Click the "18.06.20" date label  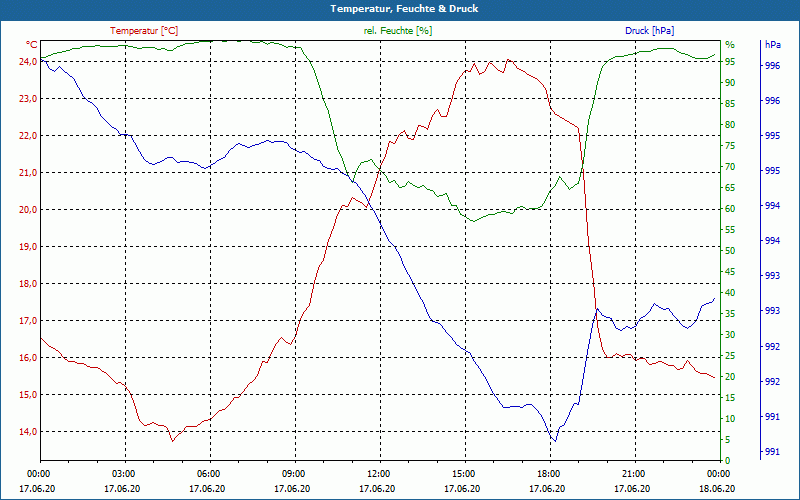[717, 488]
